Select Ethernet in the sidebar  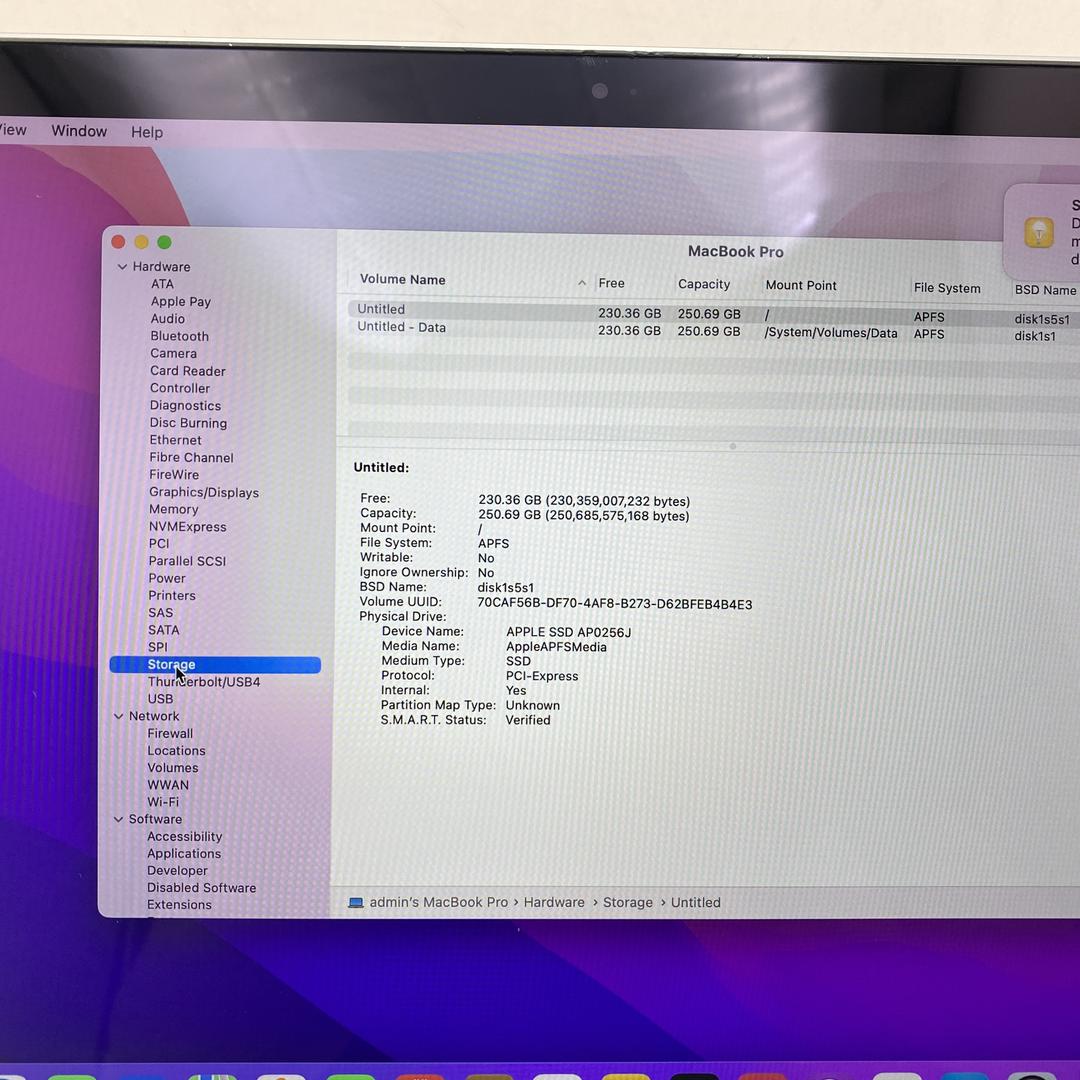[x=176, y=440]
